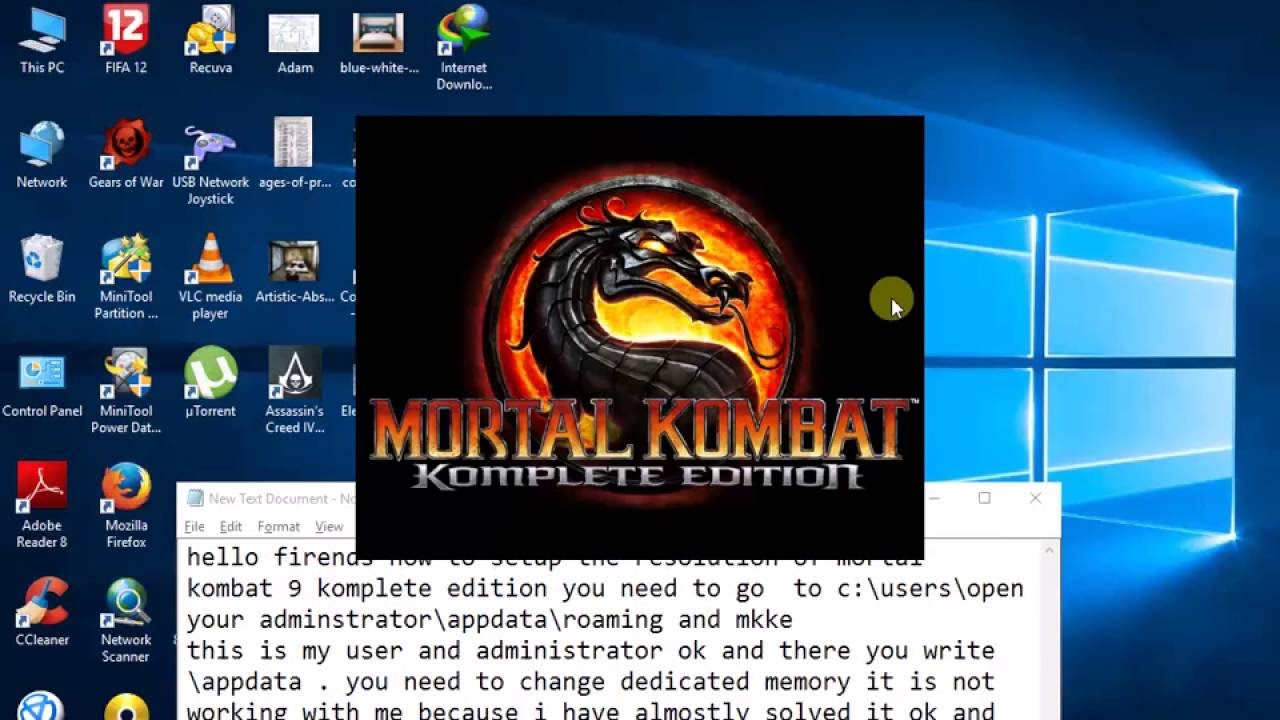
Task: Click the words "dedicated memory" in Notepad
Action: (x=735, y=682)
